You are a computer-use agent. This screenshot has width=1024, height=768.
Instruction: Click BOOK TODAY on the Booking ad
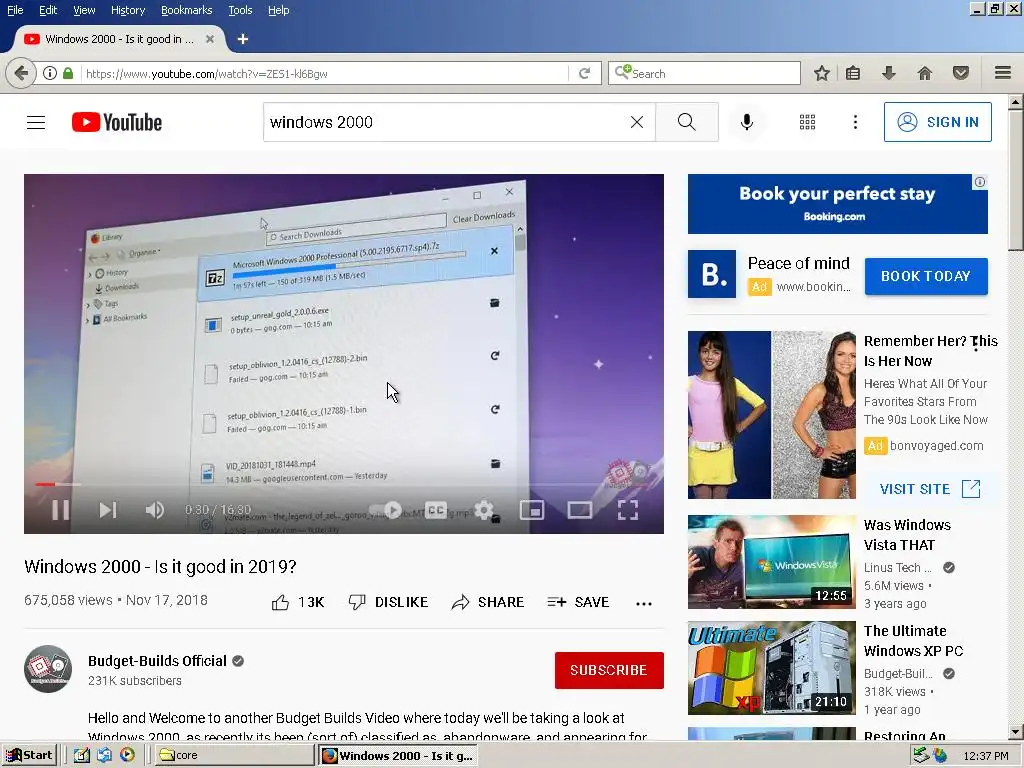tap(925, 276)
